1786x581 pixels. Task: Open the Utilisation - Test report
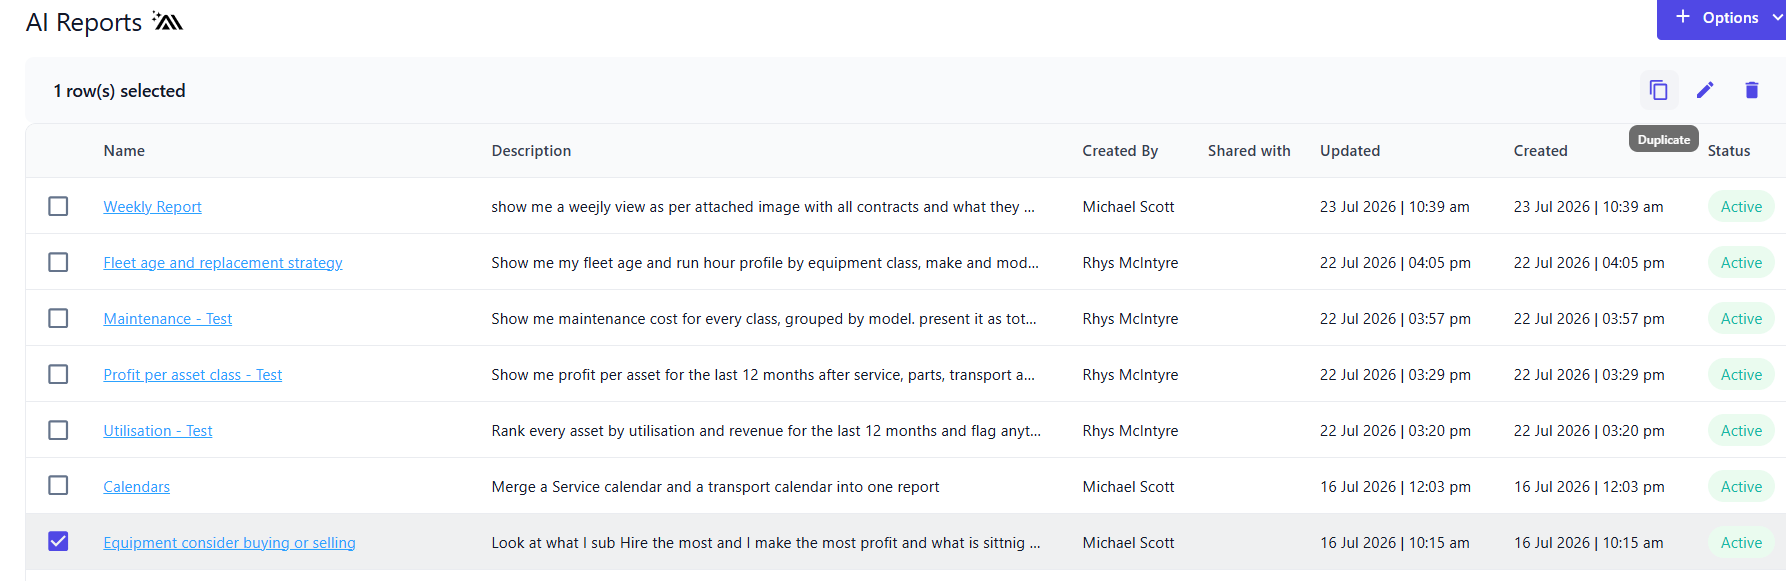pos(157,431)
